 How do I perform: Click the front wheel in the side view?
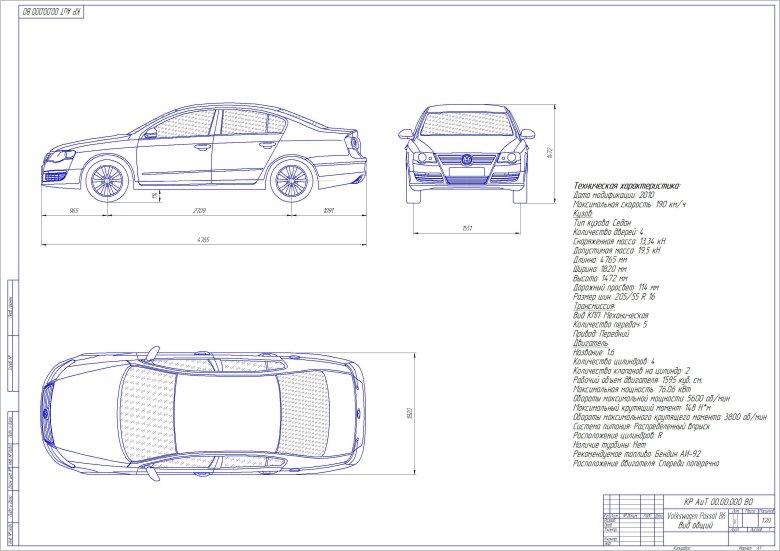point(107,180)
